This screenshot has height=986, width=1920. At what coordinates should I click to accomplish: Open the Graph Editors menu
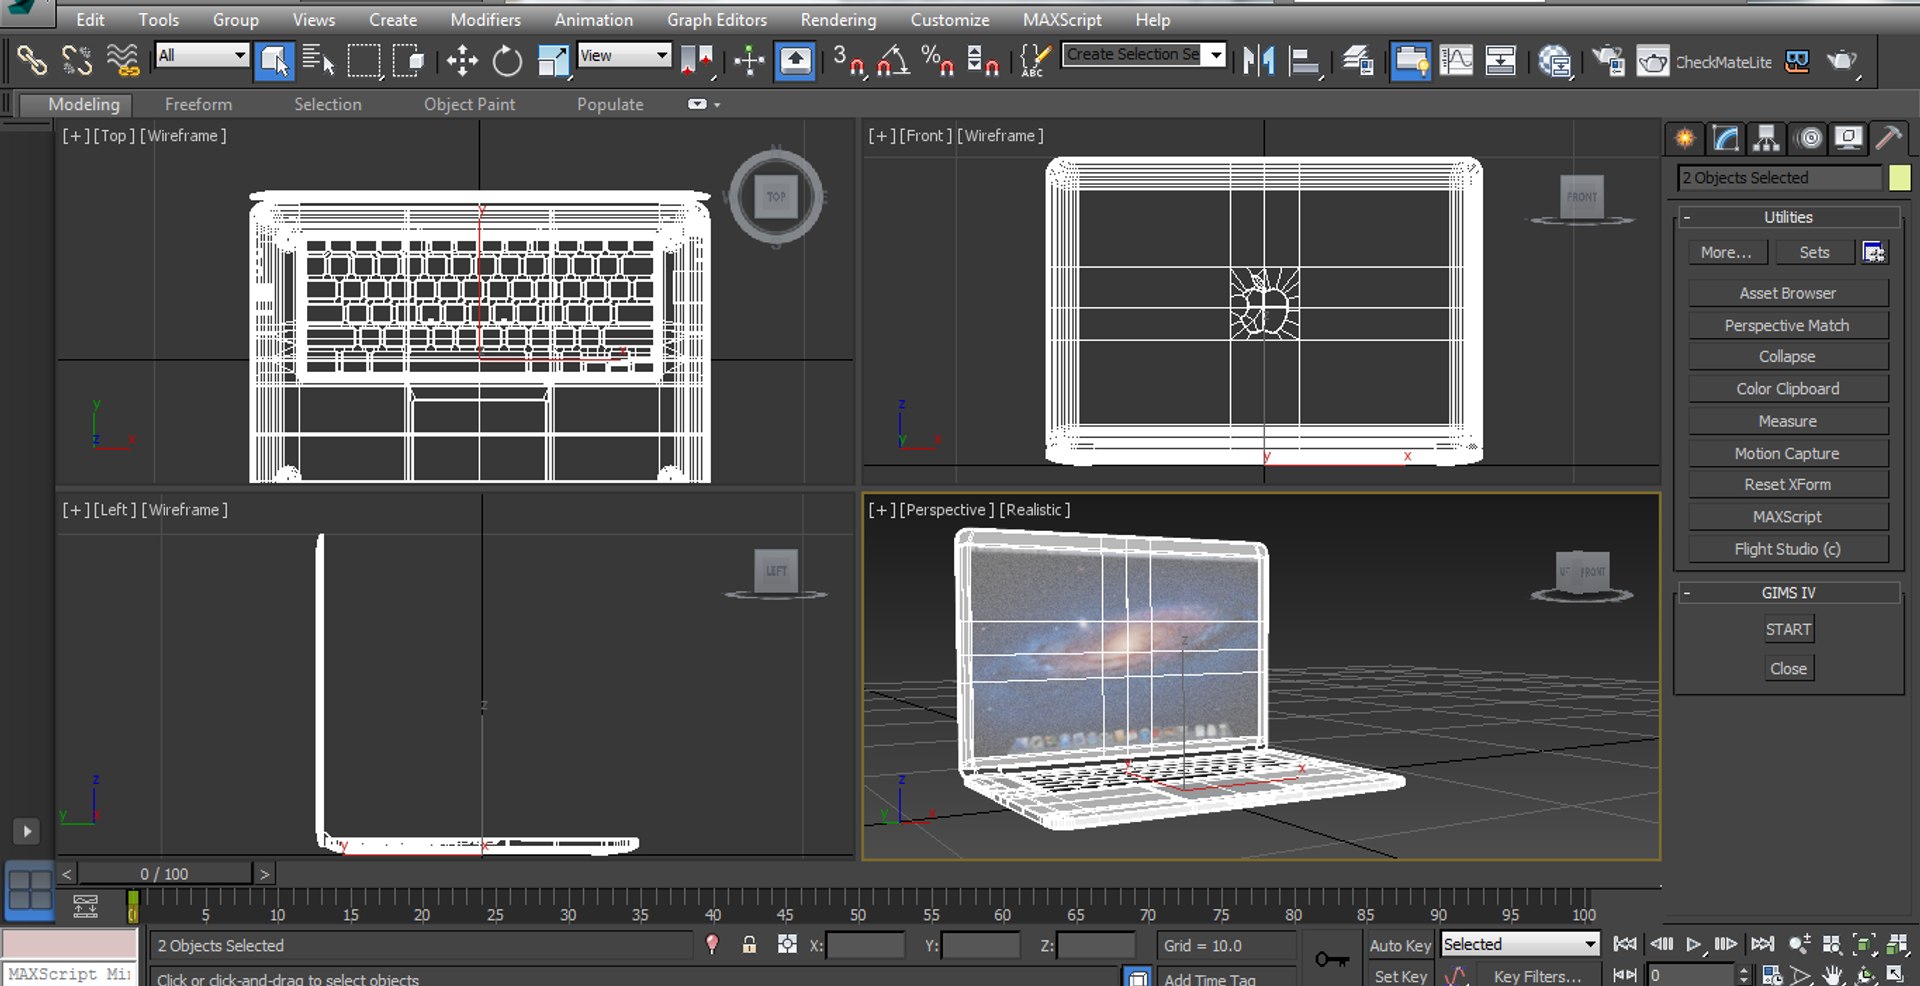click(x=717, y=20)
